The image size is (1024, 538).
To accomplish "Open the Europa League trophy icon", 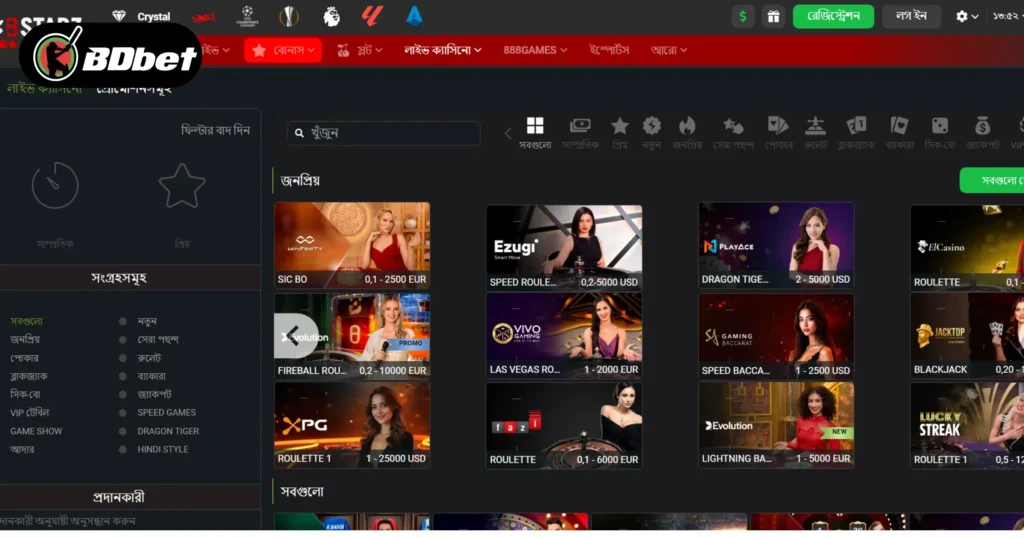I will coord(289,16).
